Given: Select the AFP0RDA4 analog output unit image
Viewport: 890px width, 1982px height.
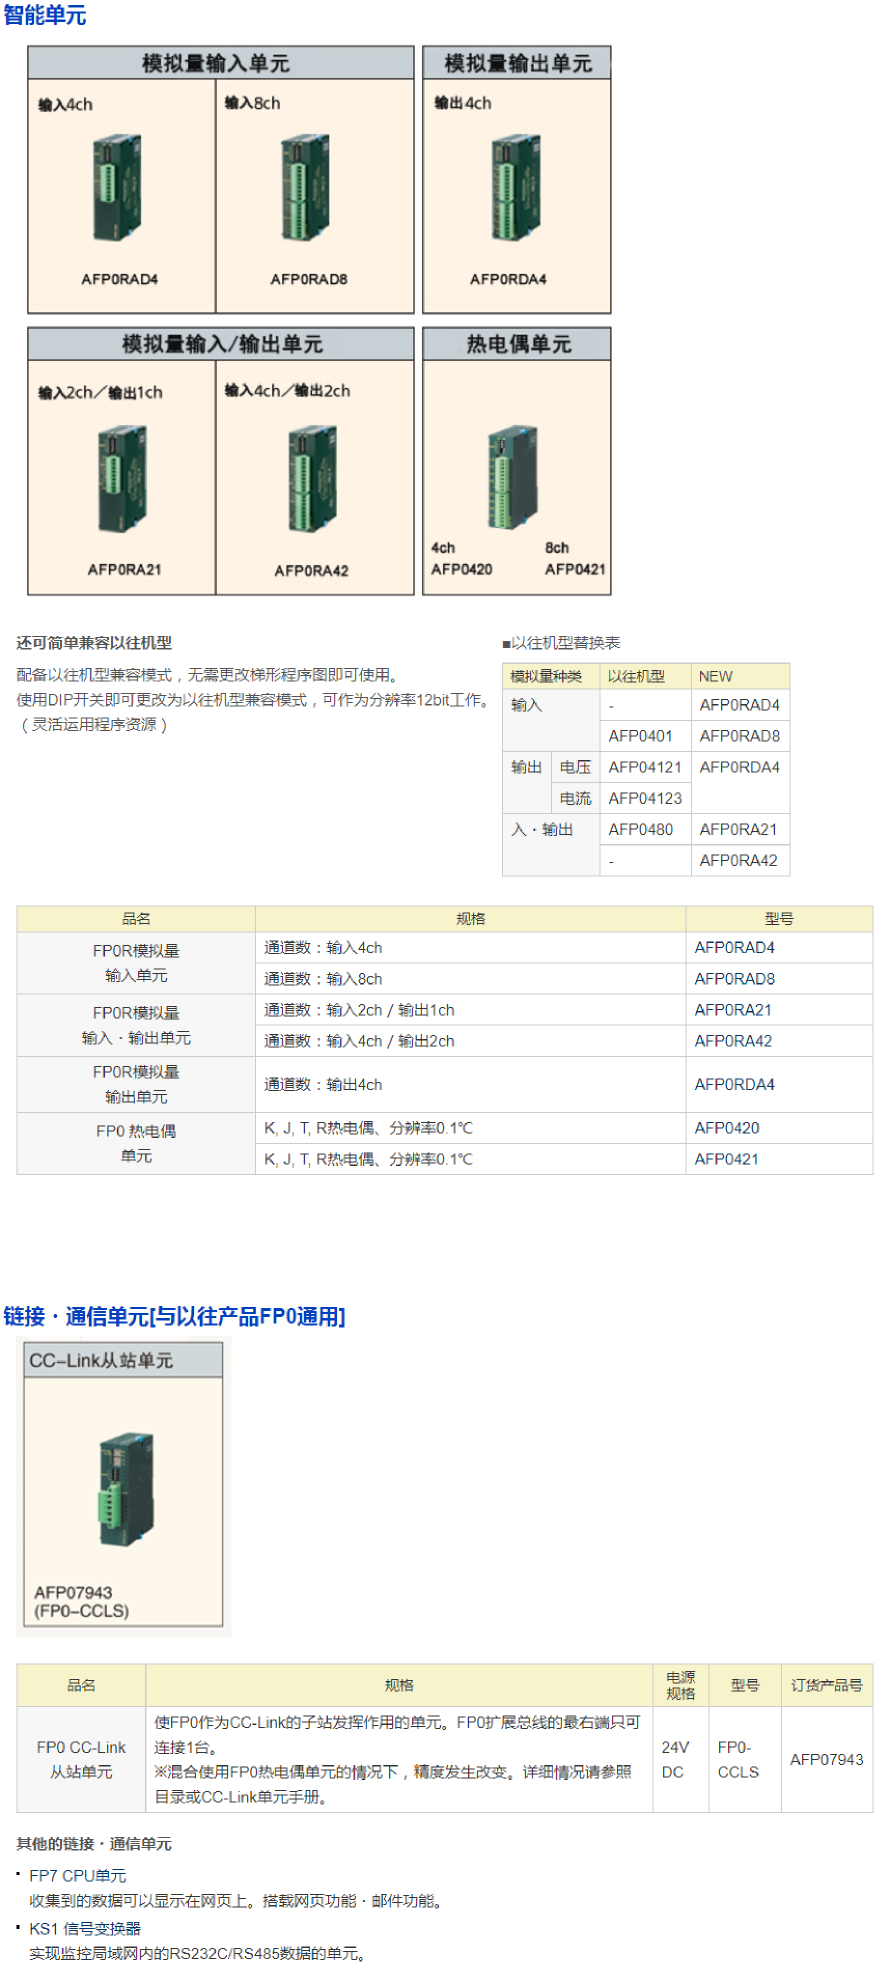Looking at the screenshot, I should click(516, 189).
